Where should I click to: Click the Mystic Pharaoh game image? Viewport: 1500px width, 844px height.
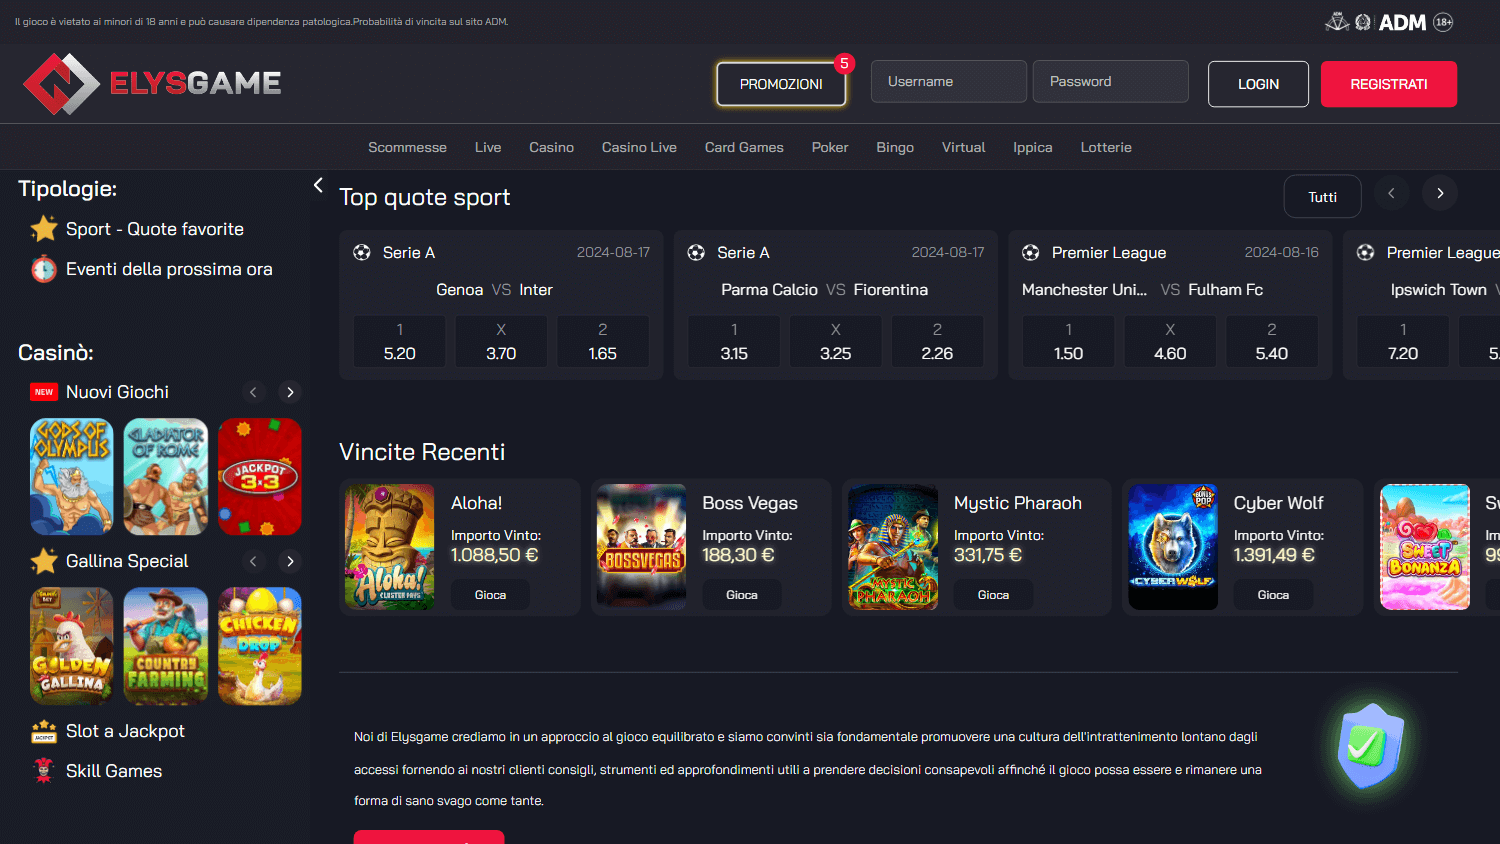click(893, 547)
